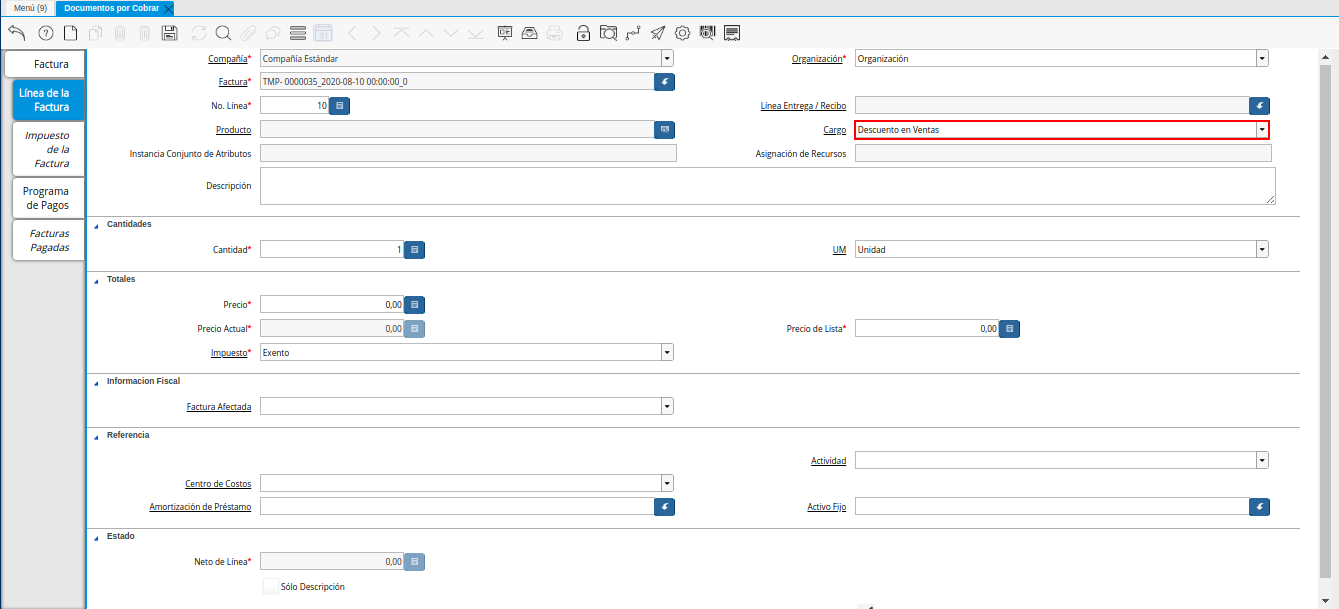Collapse the Informacion Fiscal section

click(x=97, y=382)
